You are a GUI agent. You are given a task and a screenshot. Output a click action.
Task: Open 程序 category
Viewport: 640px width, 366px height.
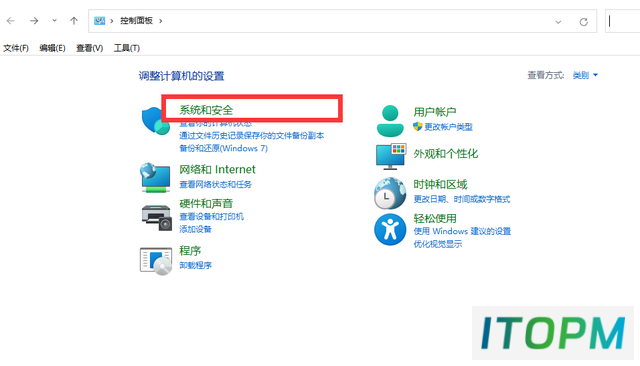[190, 251]
